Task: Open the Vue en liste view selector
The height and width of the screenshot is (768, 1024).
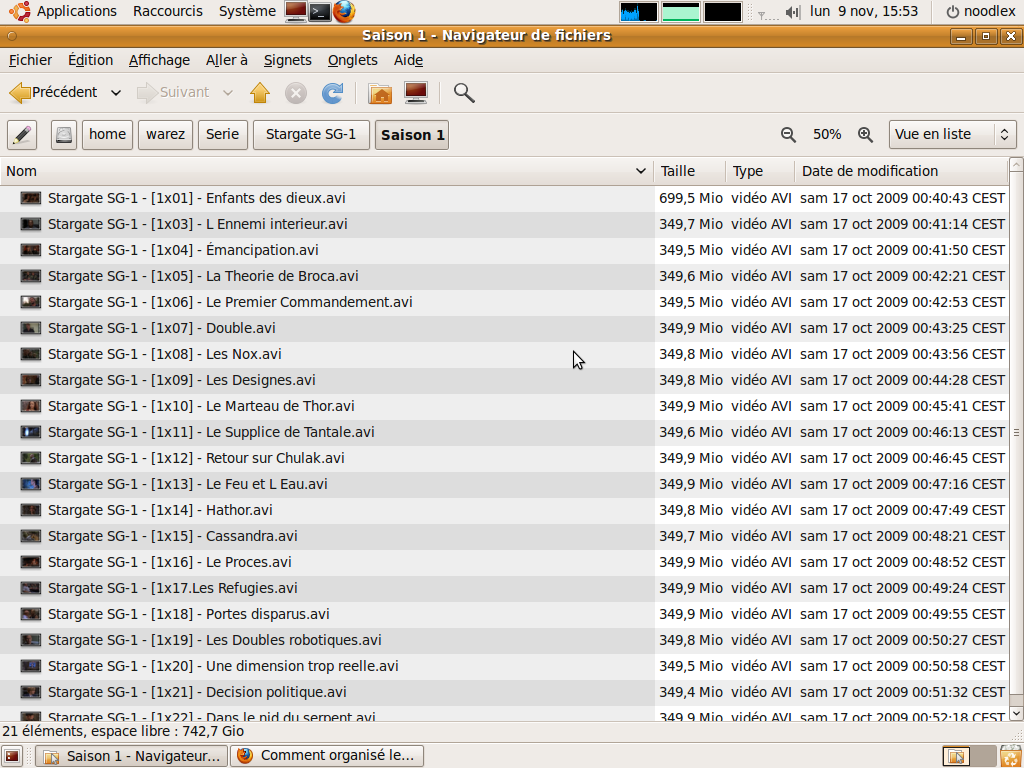Action: pyautogui.click(x=952, y=135)
